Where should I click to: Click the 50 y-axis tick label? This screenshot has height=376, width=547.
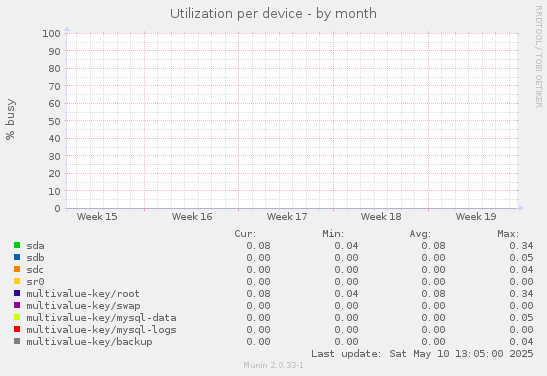click(54, 121)
